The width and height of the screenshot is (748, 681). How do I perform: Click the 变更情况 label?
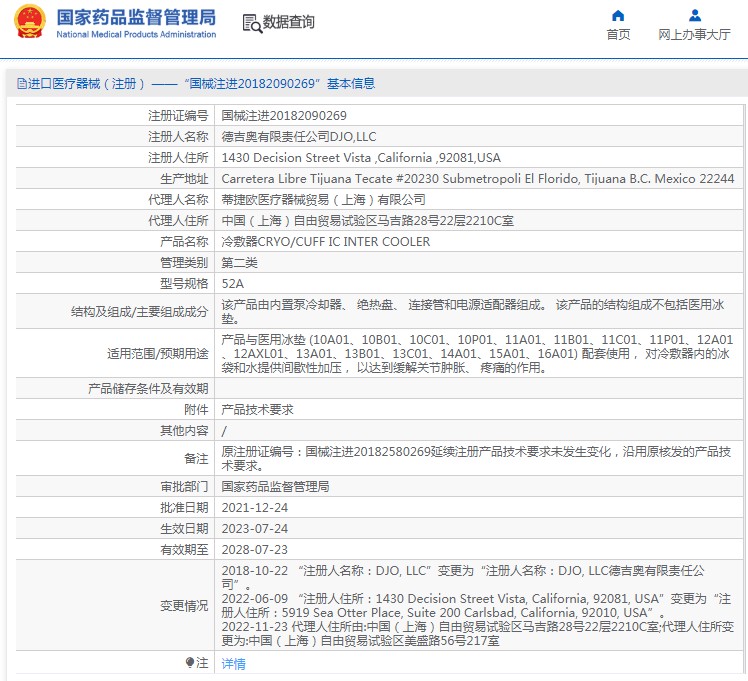[x=184, y=605]
